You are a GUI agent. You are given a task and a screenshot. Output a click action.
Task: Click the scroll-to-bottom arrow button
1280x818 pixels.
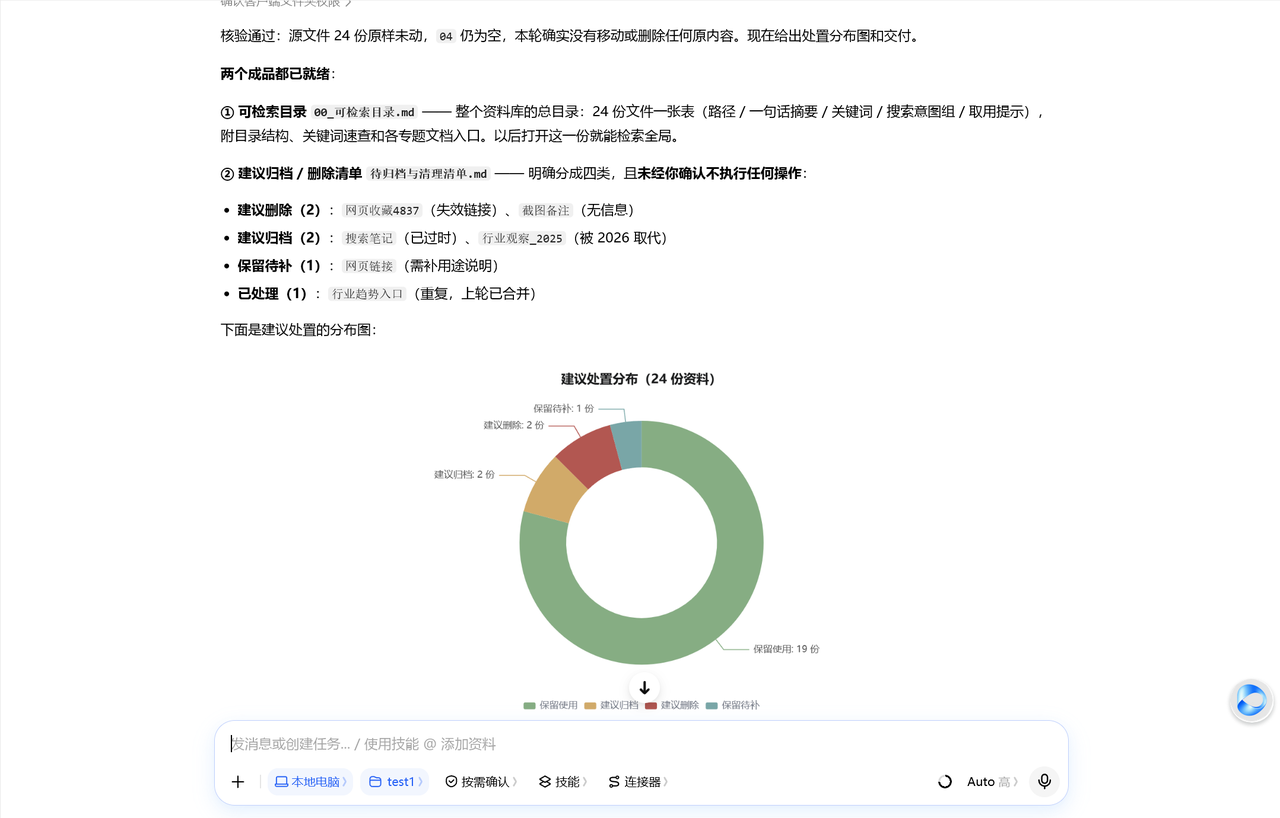pyautogui.click(x=645, y=688)
